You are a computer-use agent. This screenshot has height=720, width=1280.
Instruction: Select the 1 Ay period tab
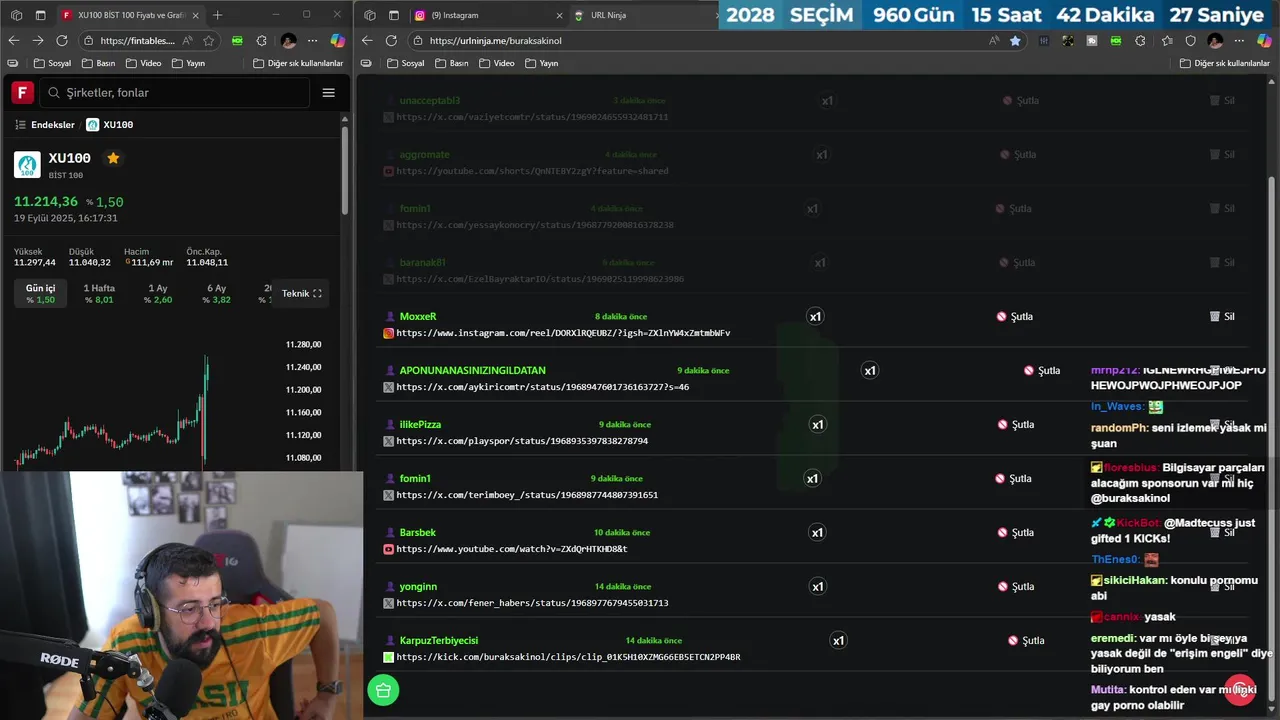[158, 294]
